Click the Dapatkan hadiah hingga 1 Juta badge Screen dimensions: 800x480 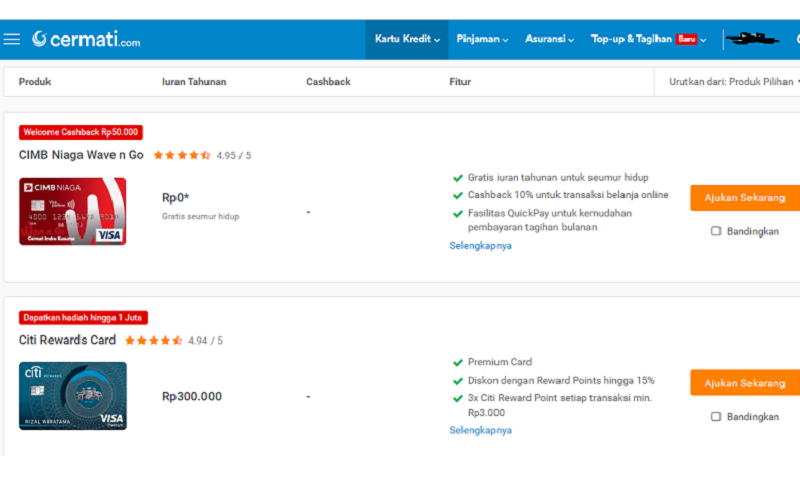(83, 317)
